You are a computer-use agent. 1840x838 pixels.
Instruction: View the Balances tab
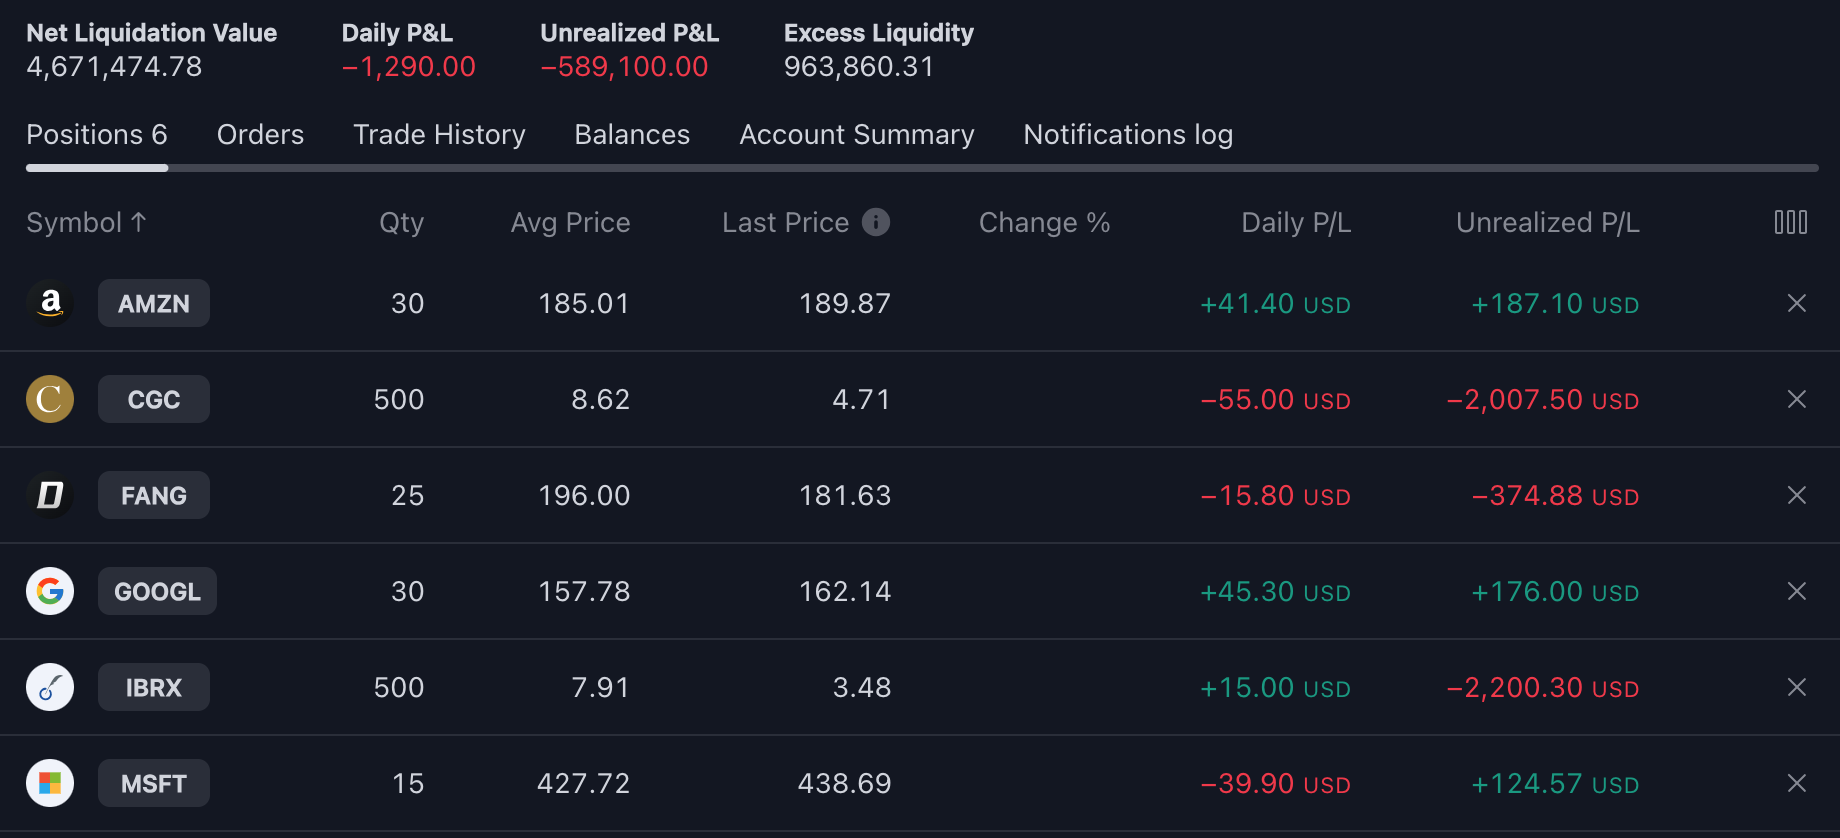point(632,135)
